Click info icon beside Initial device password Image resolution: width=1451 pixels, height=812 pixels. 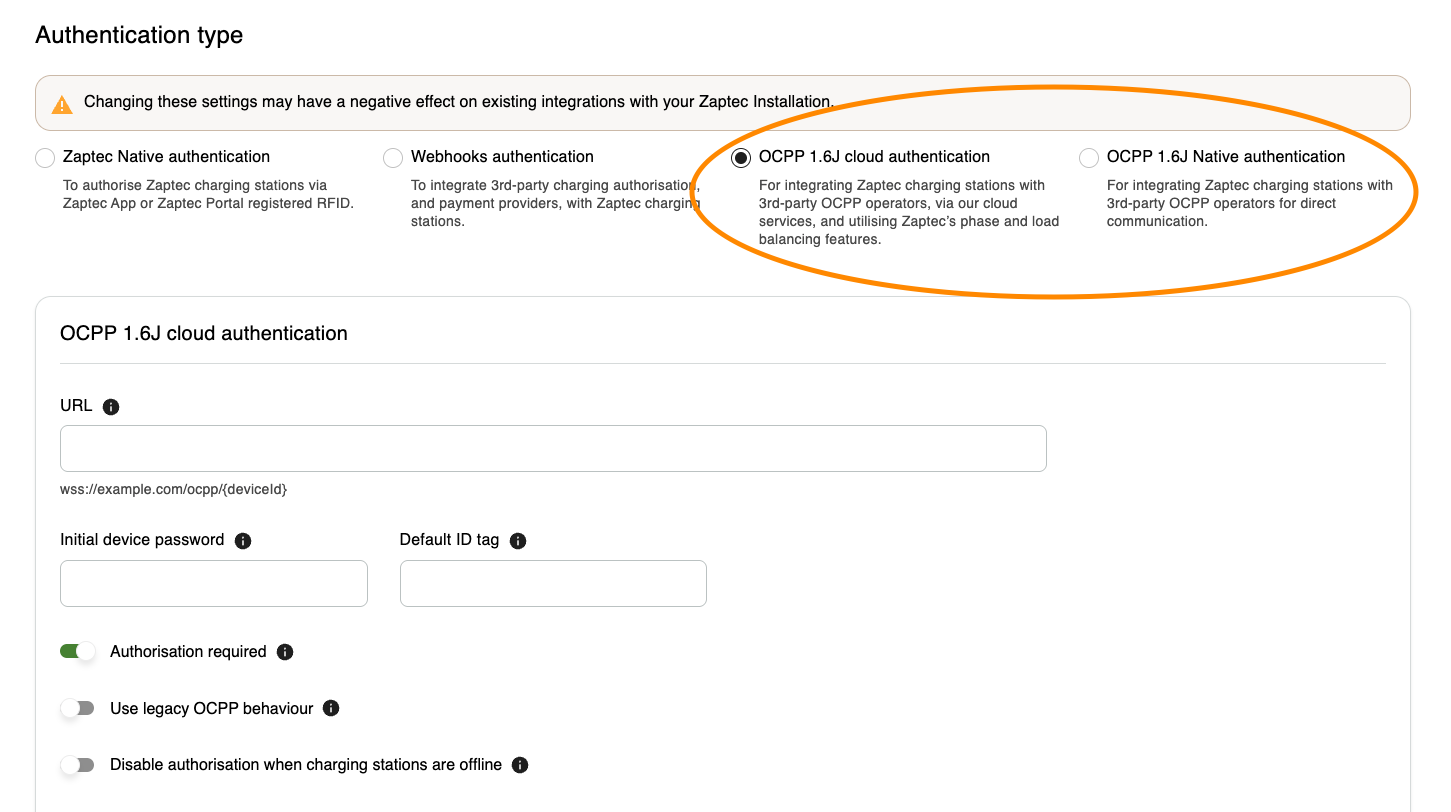point(243,541)
